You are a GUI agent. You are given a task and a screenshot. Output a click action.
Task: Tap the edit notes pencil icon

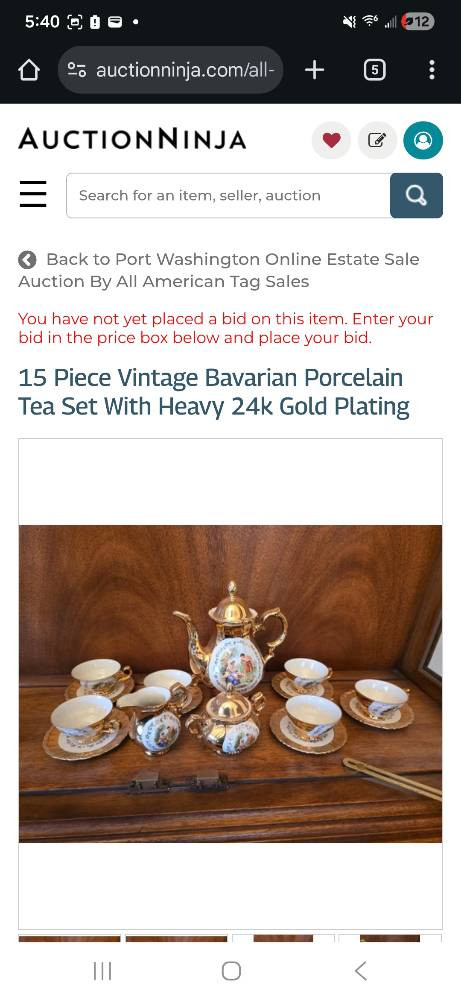pos(377,140)
